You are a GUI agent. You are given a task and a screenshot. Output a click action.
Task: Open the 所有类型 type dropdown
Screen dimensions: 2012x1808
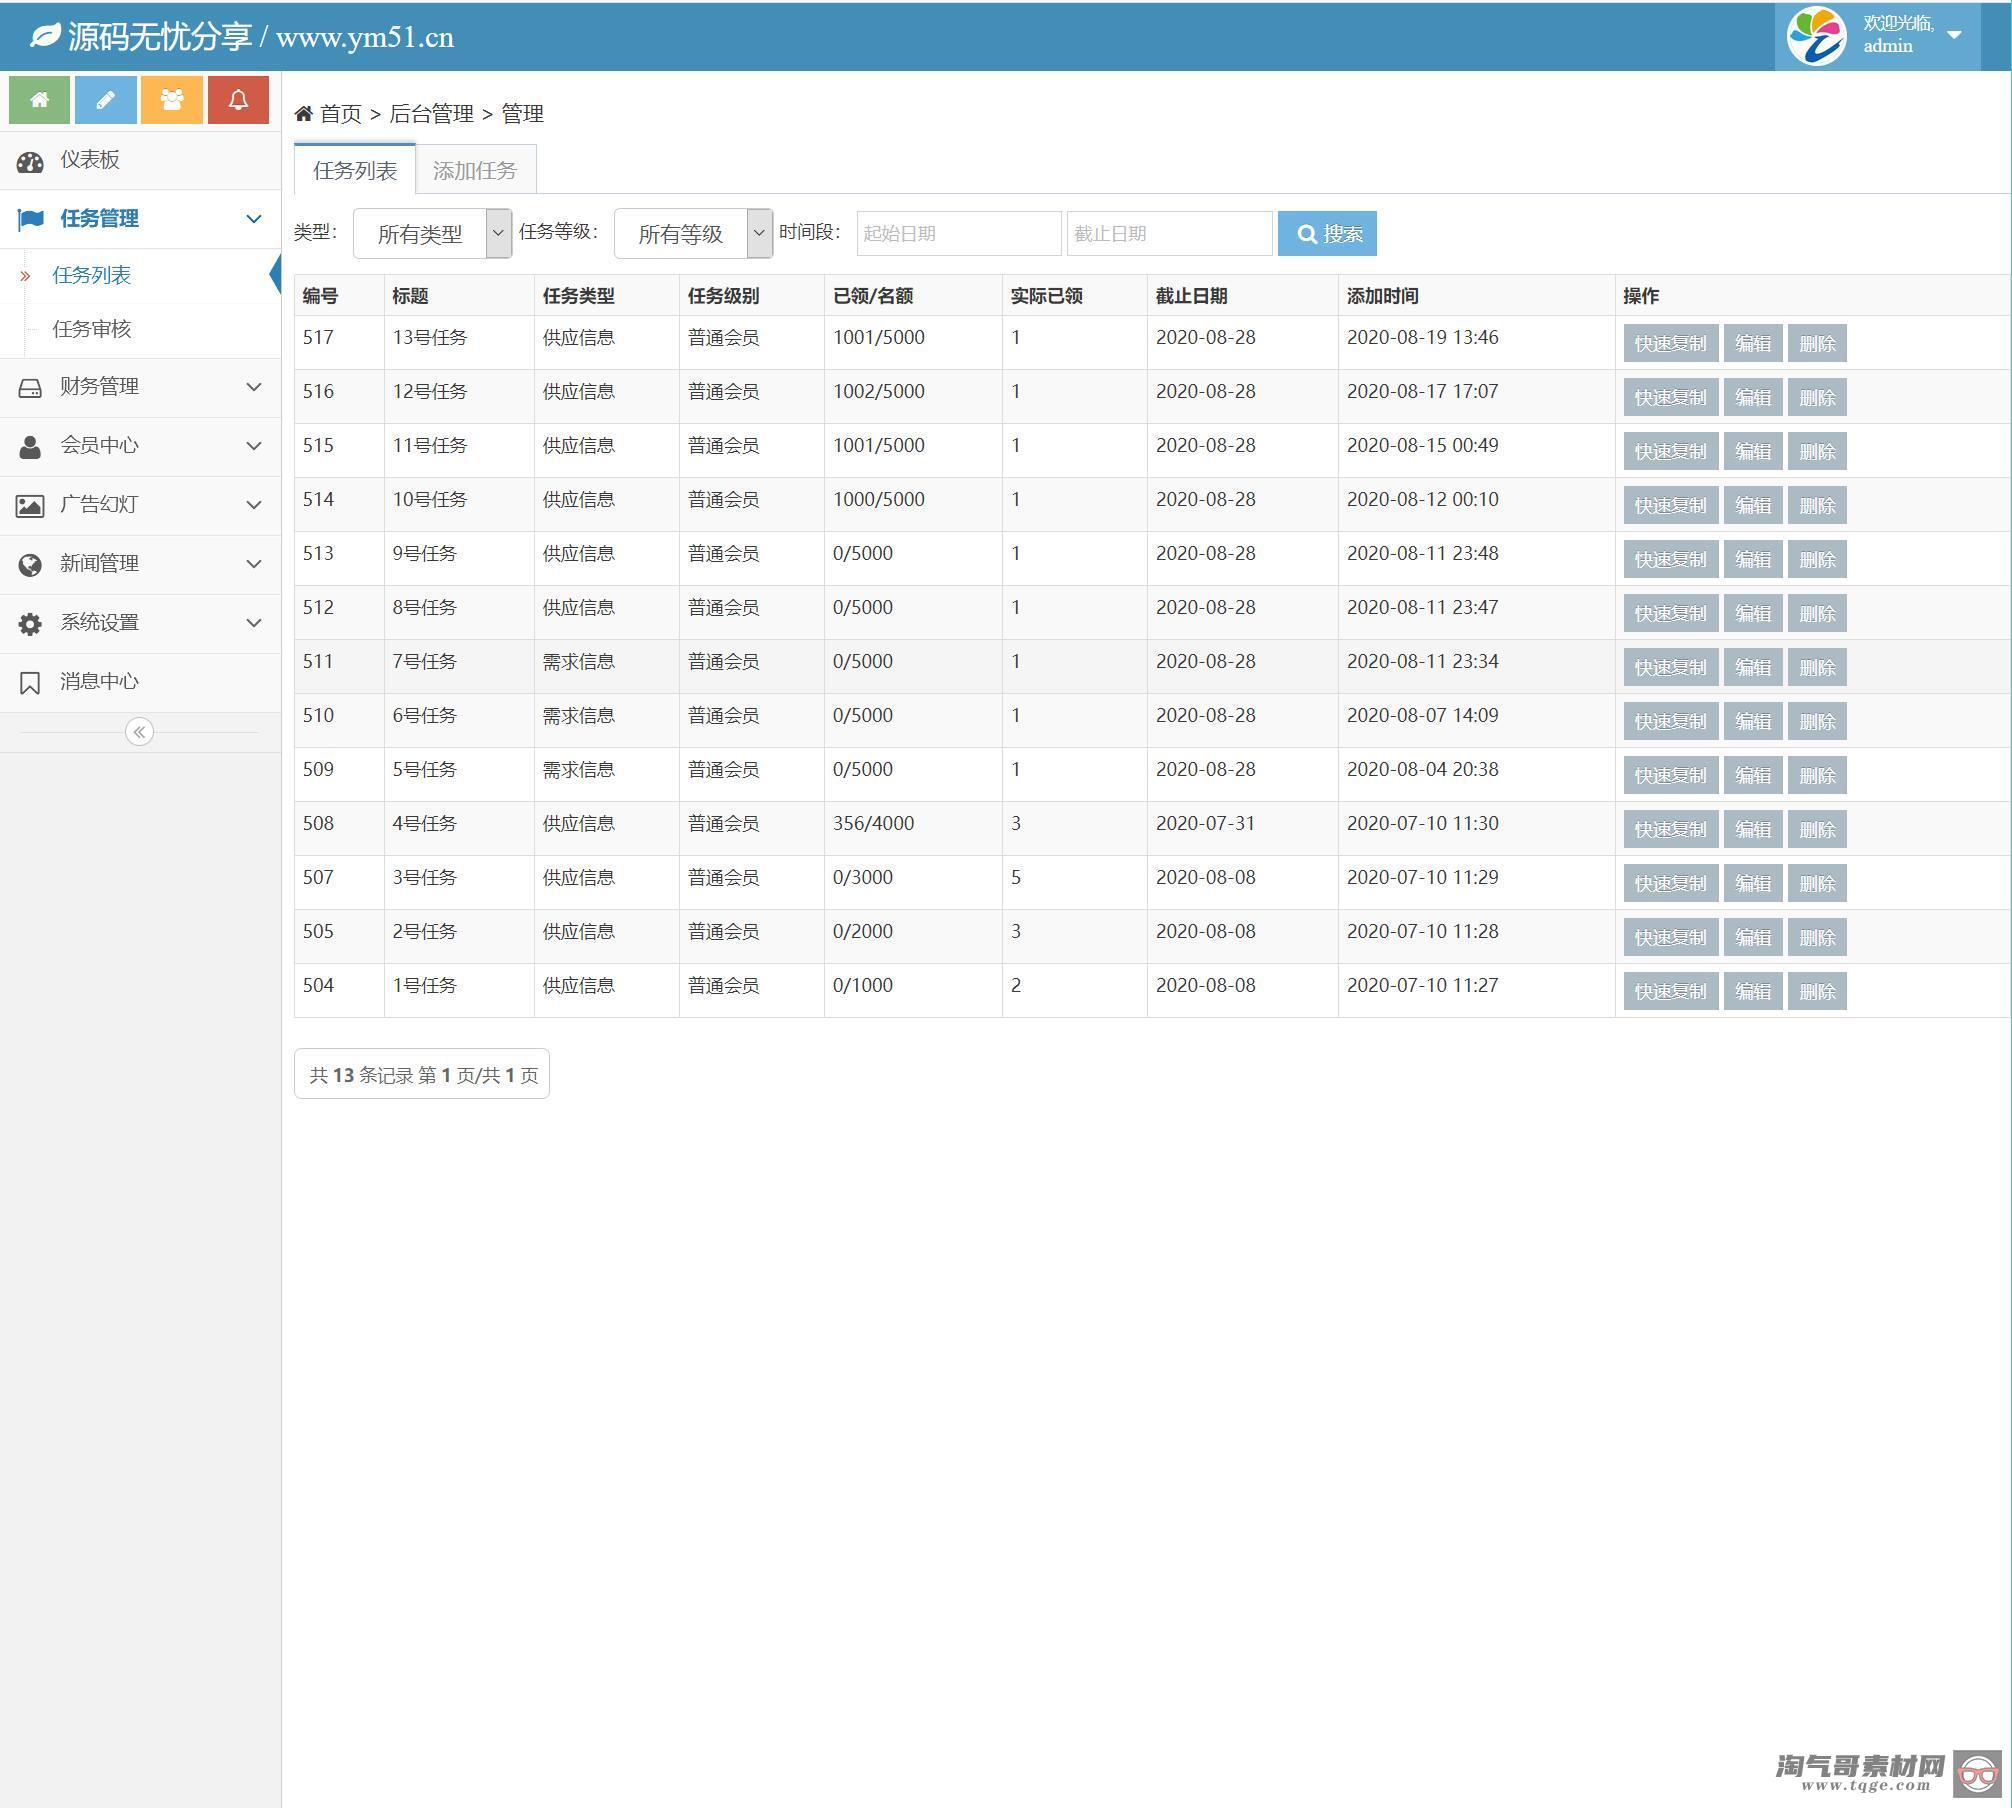(x=432, y=233)
